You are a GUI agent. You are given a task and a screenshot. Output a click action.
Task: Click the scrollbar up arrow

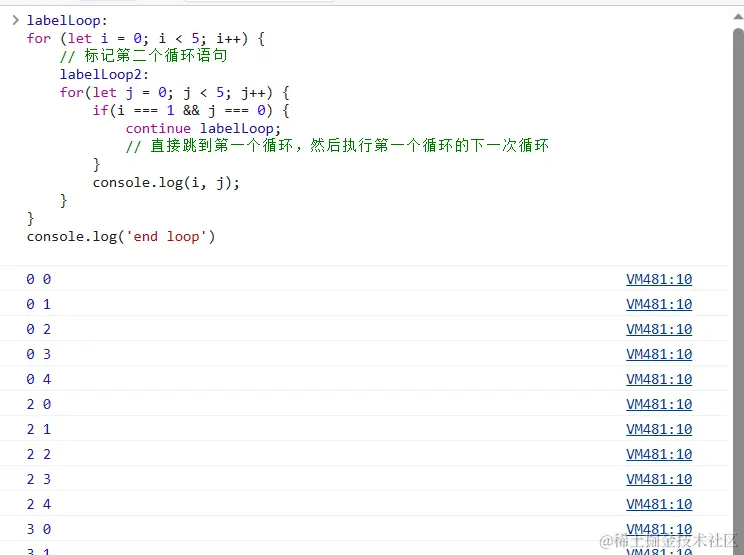(738, 17)
